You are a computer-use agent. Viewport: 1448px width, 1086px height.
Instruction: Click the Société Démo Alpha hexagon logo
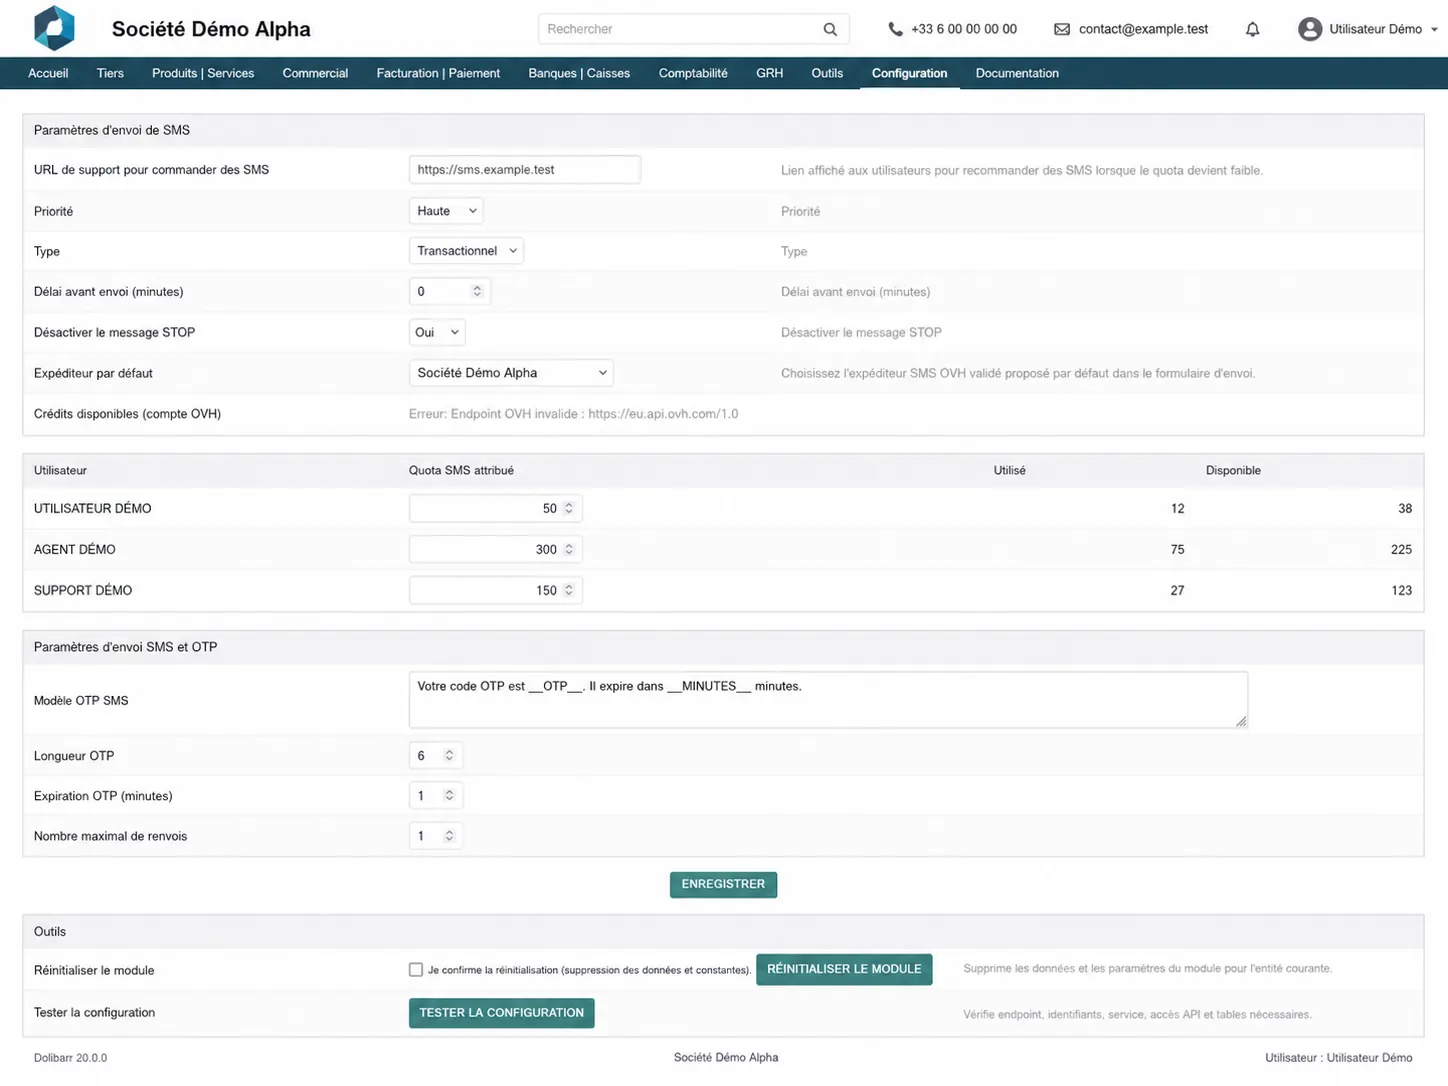(x=54, y=28)
